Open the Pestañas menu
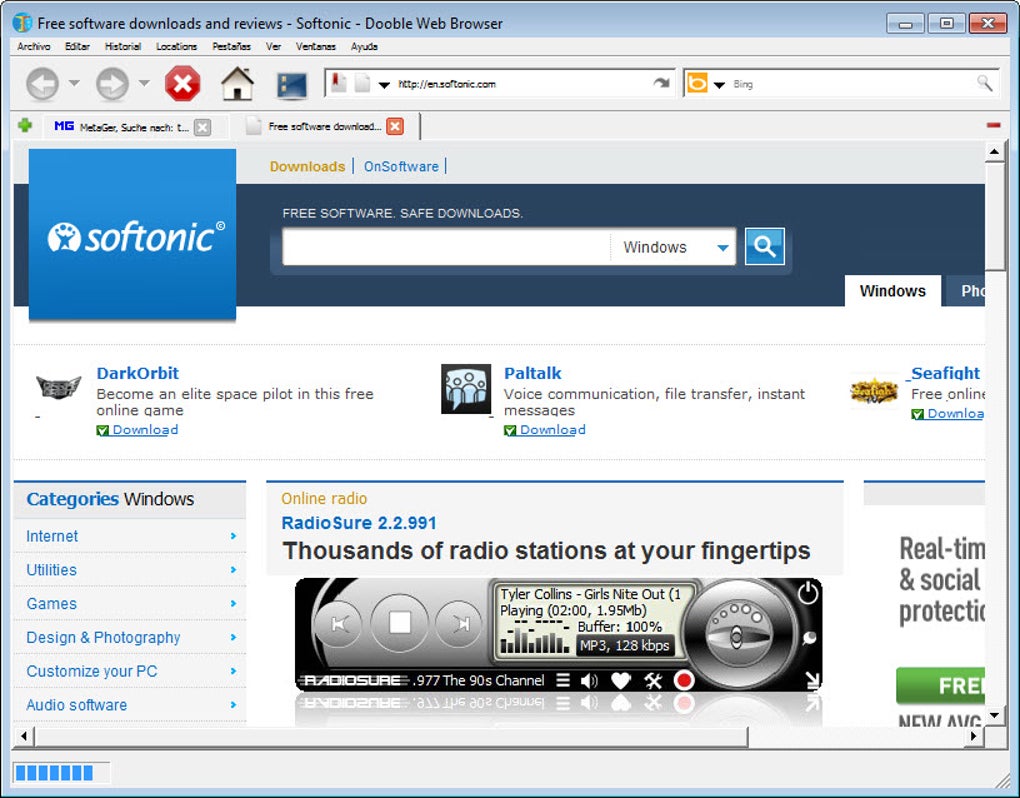Screen dimensions: 1020x798 232,46
